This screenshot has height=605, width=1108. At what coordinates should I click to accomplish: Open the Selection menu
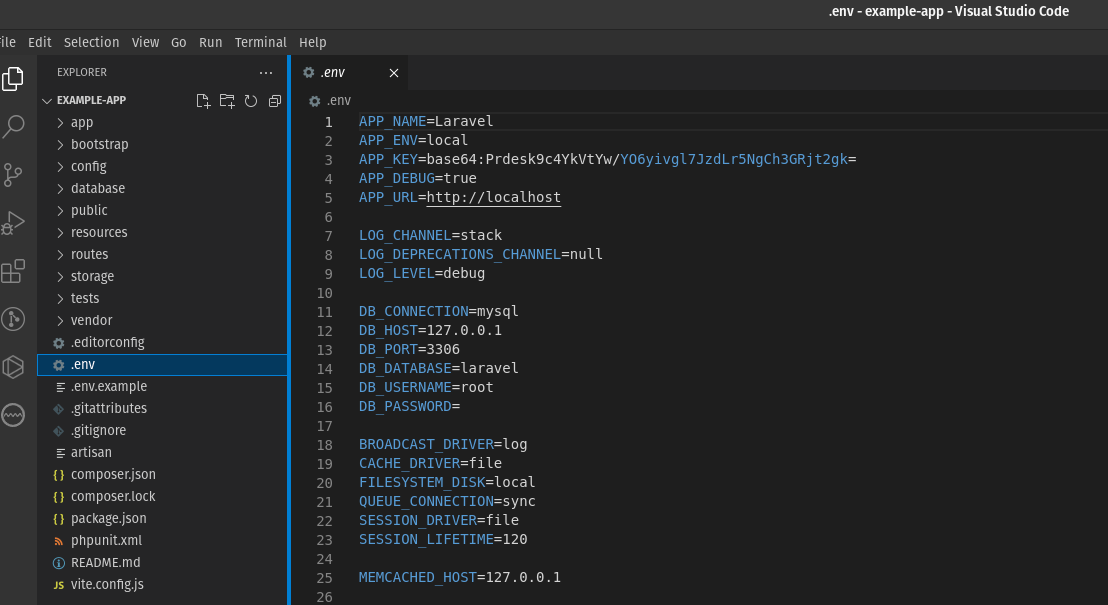click(x=91, y=42)
